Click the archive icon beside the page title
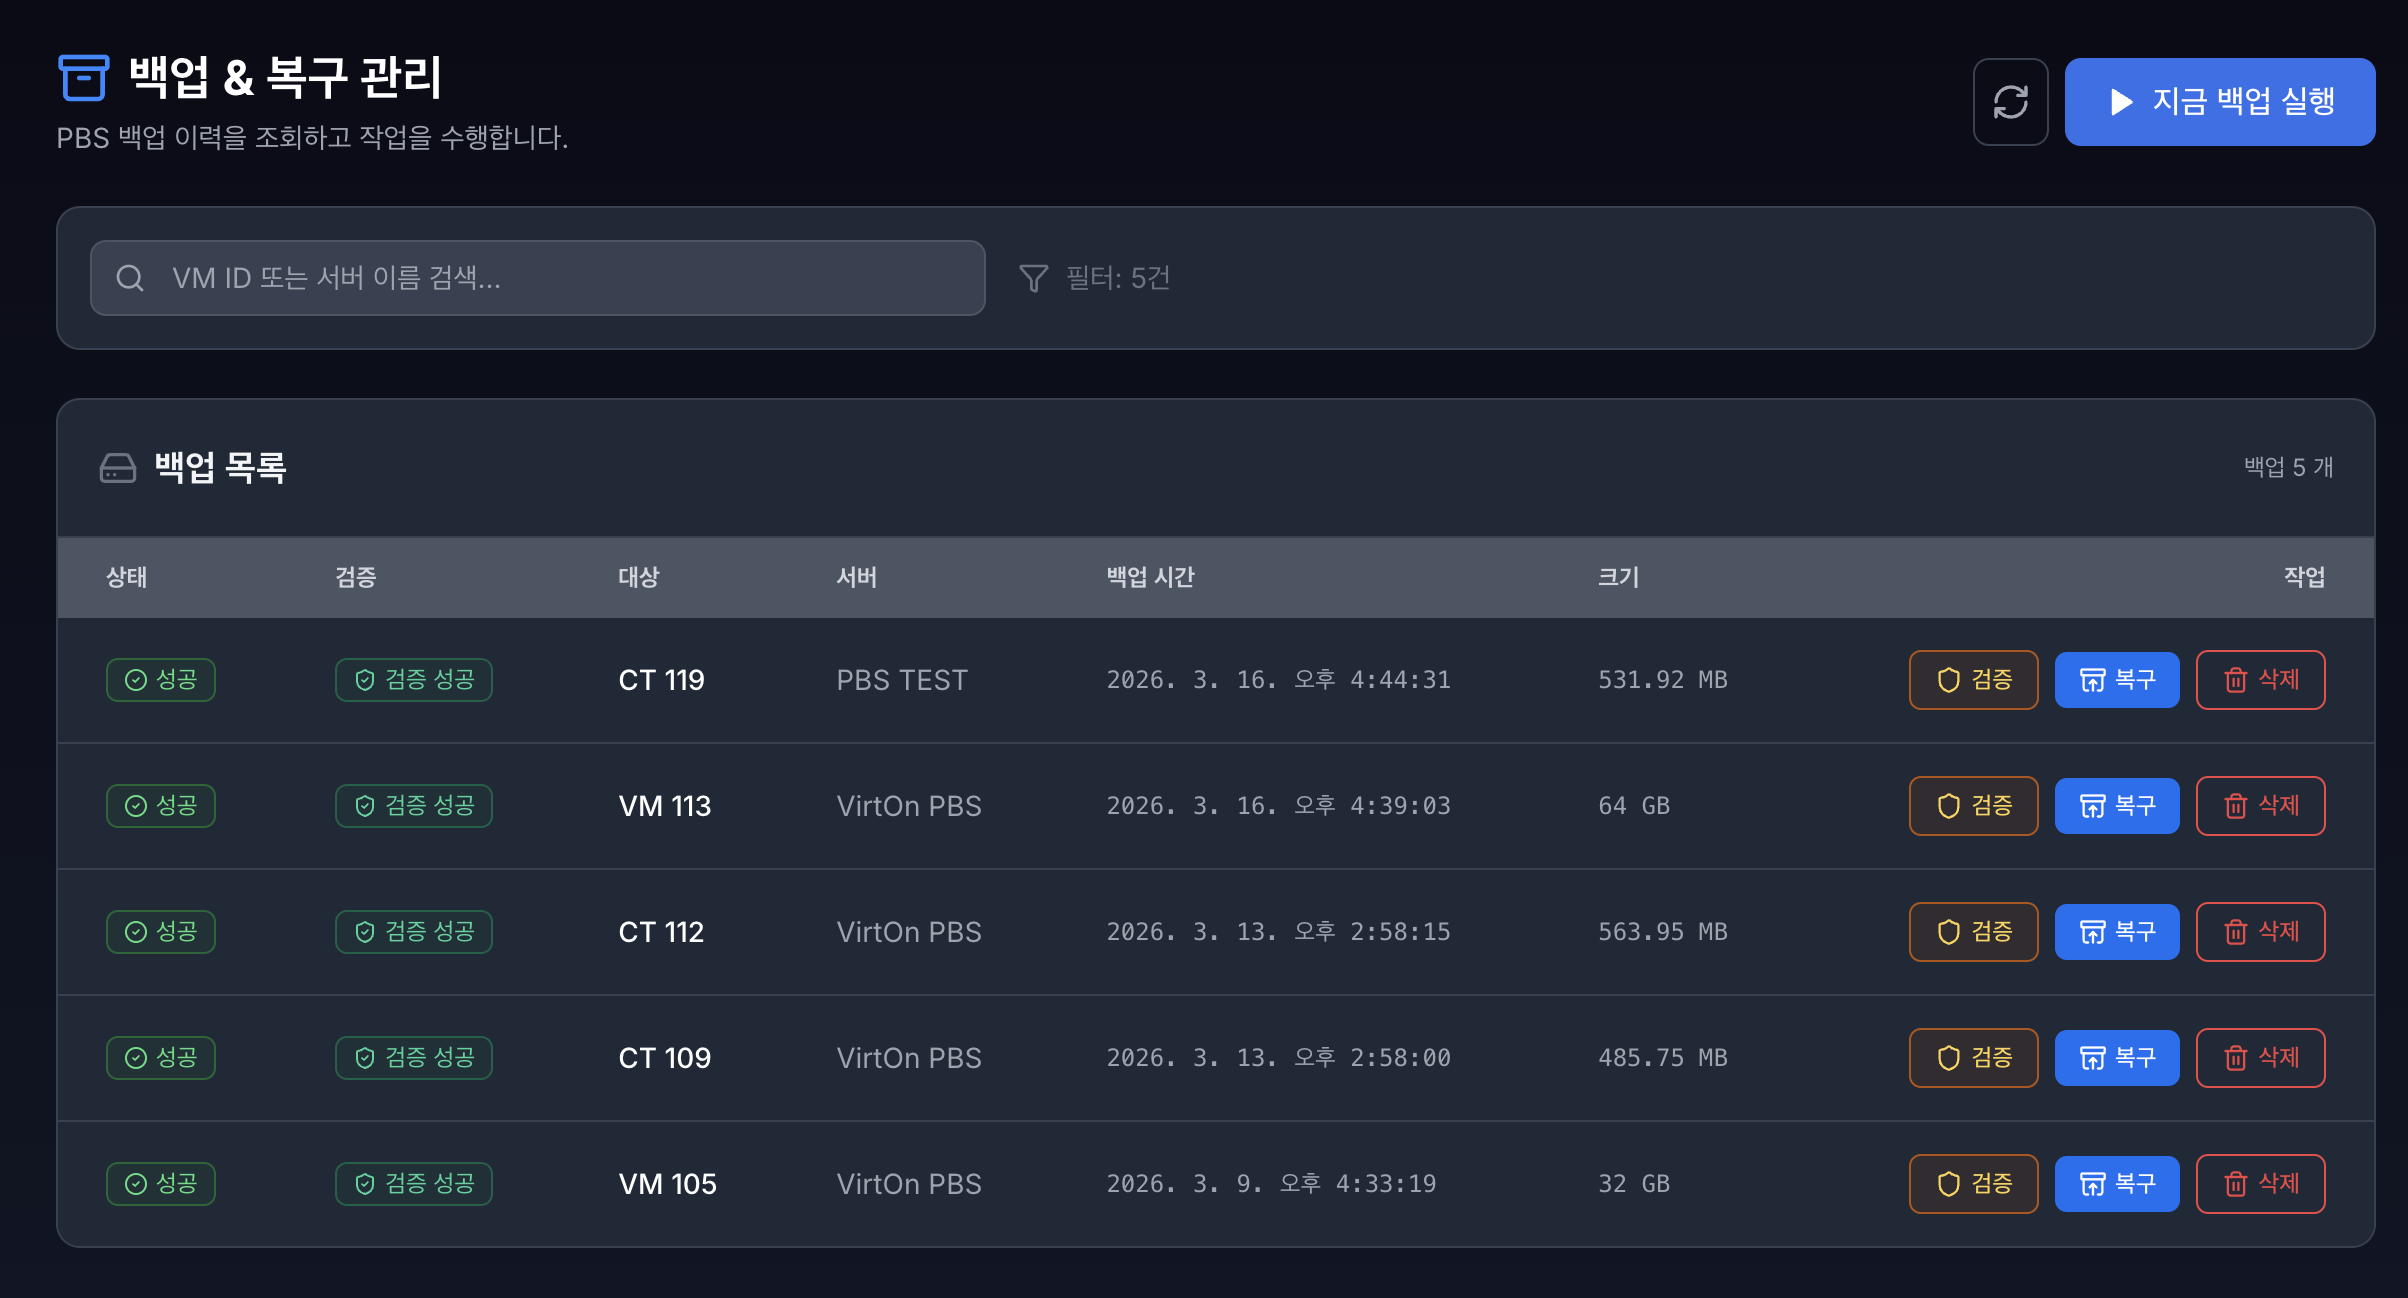This screenshot has width=2408, height=1298. coord(83,78)
